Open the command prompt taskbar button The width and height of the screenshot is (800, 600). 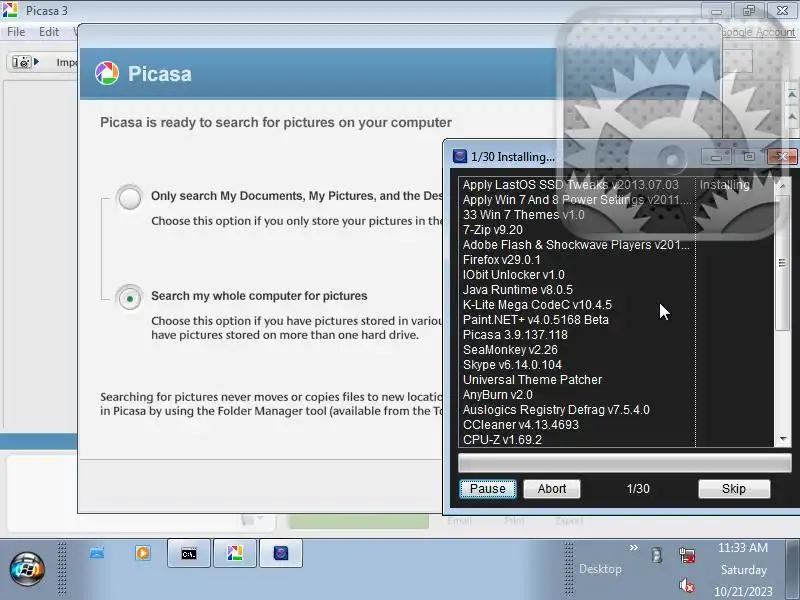(x=189, y=554)
